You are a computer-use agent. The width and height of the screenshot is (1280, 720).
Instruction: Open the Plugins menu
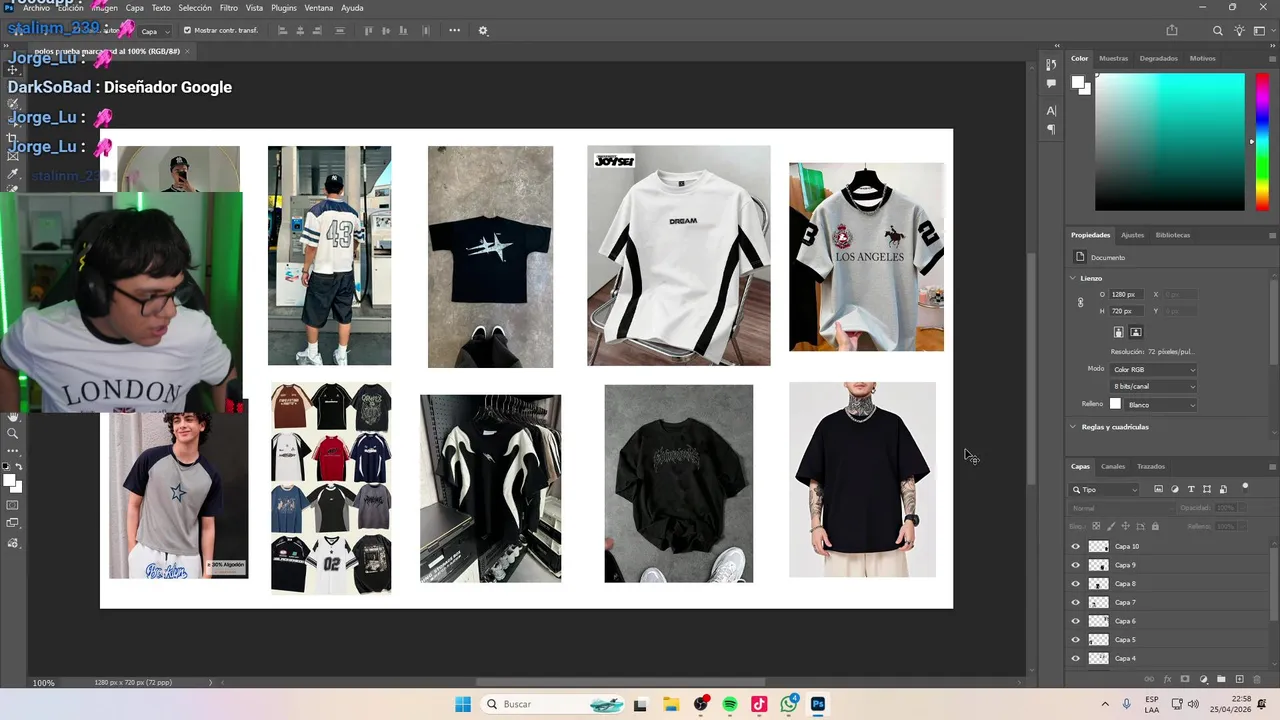(284, 8)
